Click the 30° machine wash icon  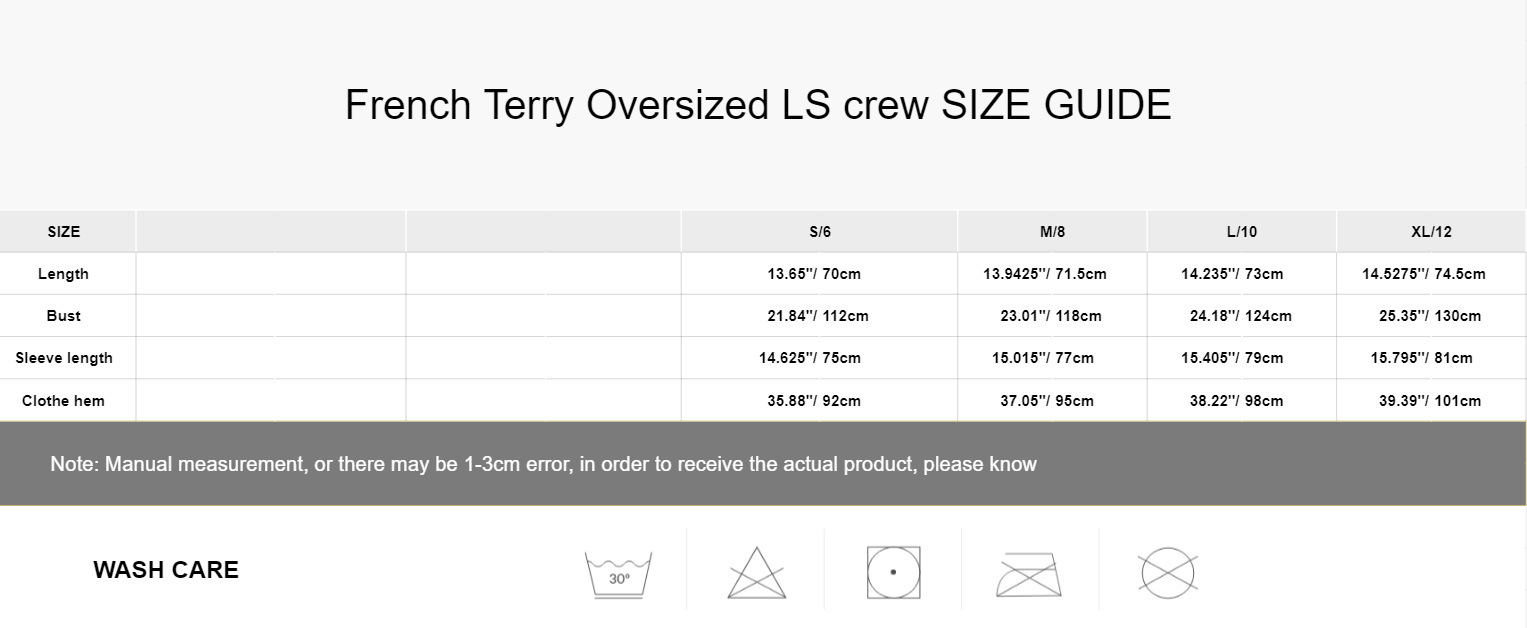[x=618, y=574]
